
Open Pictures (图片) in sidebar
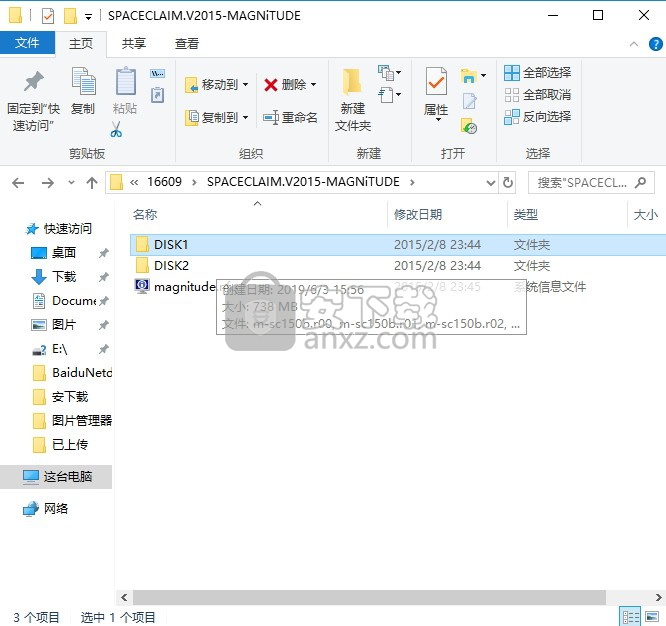point(54,325)
